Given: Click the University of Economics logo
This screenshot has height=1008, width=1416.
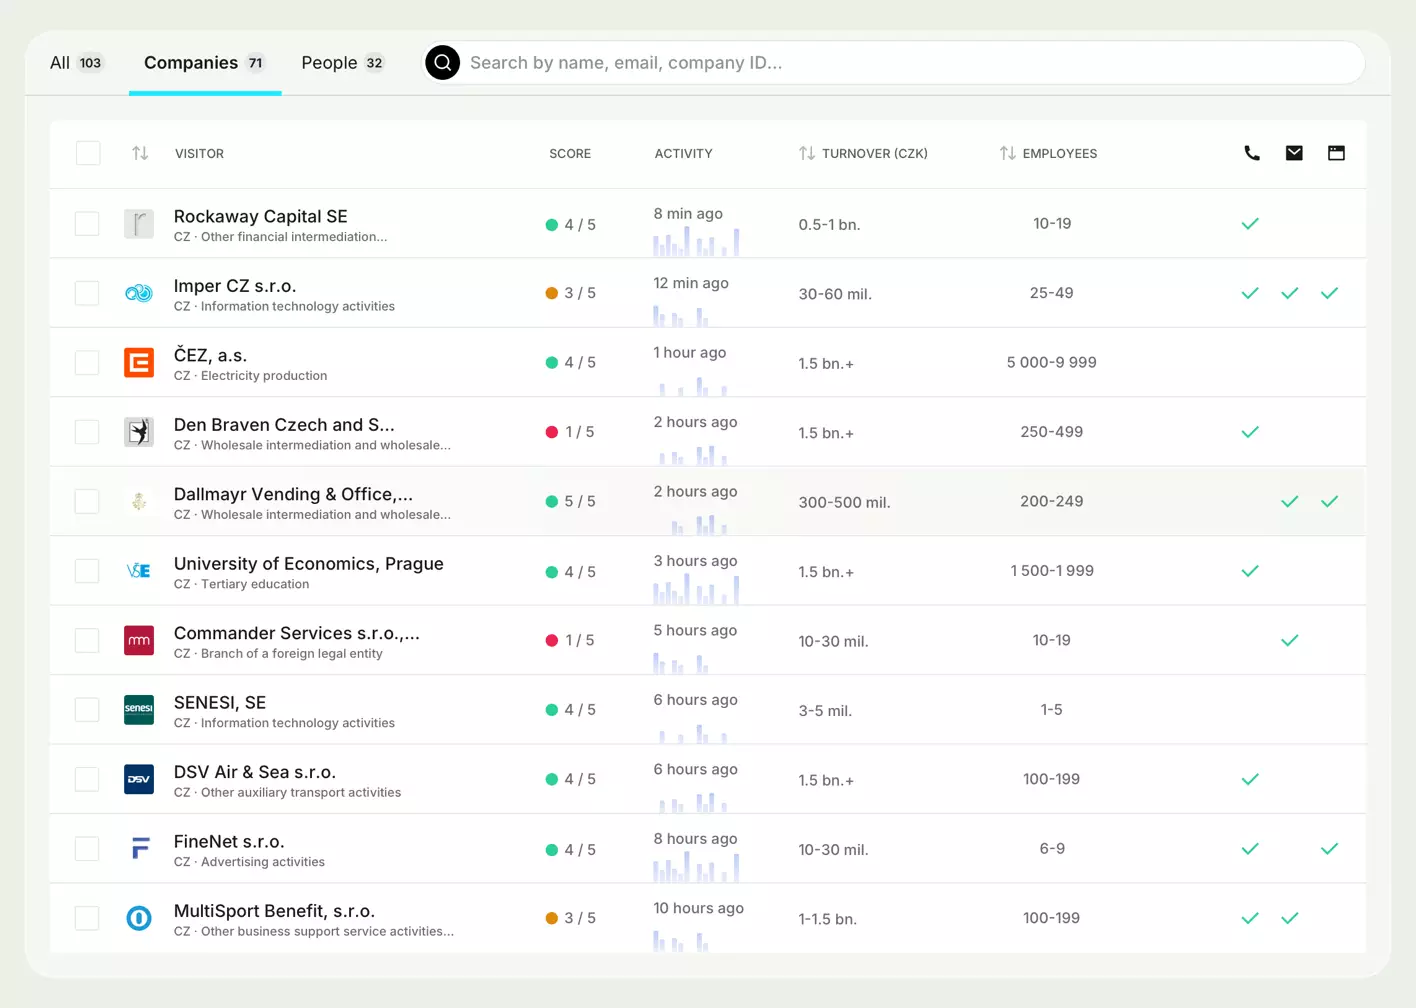Looking at the screenshot, I should click(139, 571).
